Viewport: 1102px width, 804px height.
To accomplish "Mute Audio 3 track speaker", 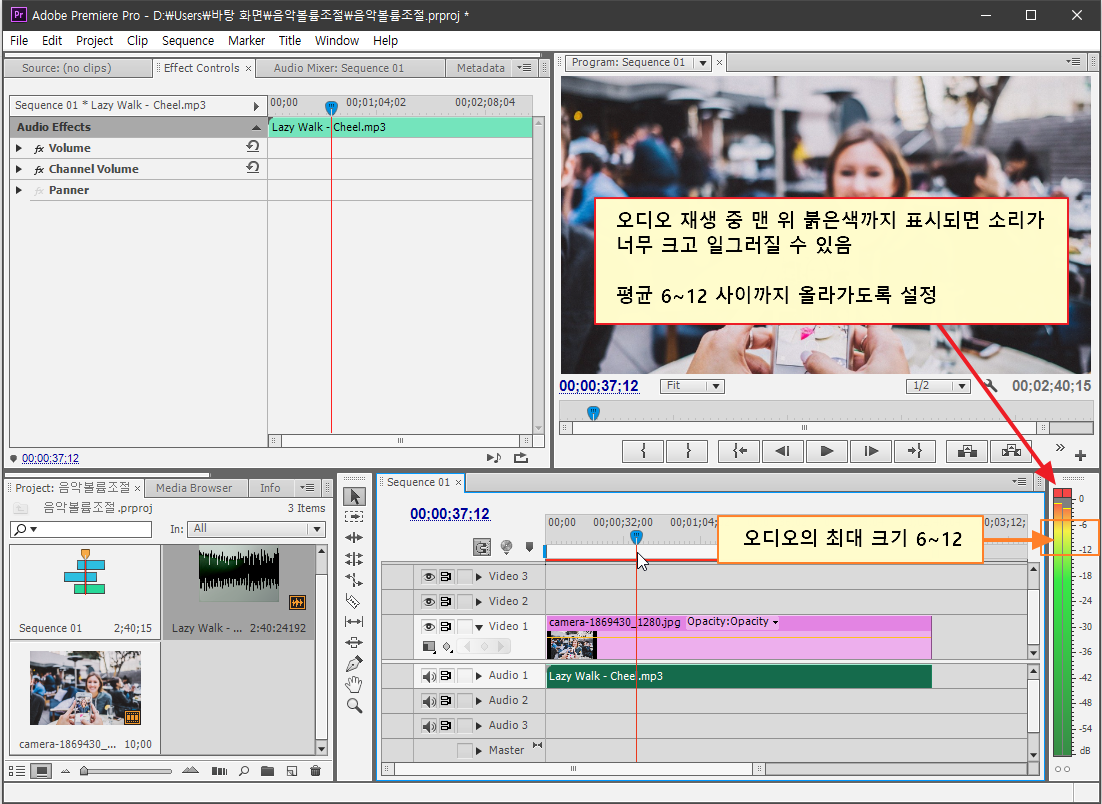I will point(428,726).
